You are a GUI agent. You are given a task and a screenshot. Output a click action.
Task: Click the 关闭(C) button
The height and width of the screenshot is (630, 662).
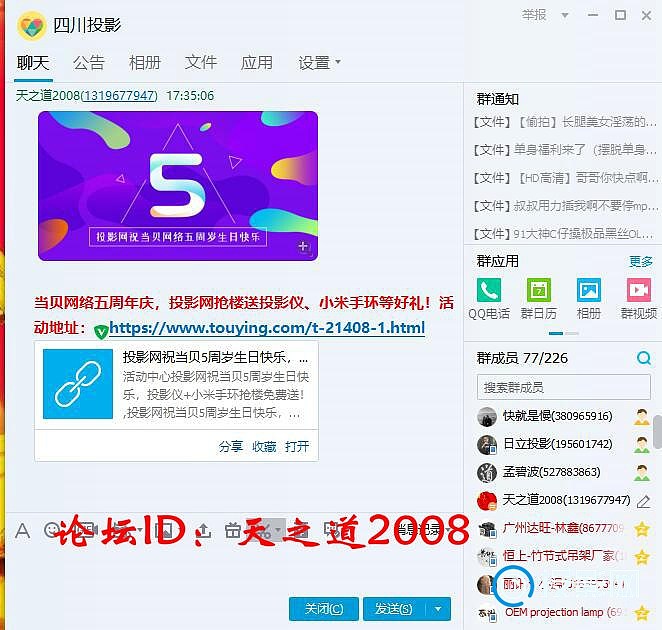(x=324, y=609)
